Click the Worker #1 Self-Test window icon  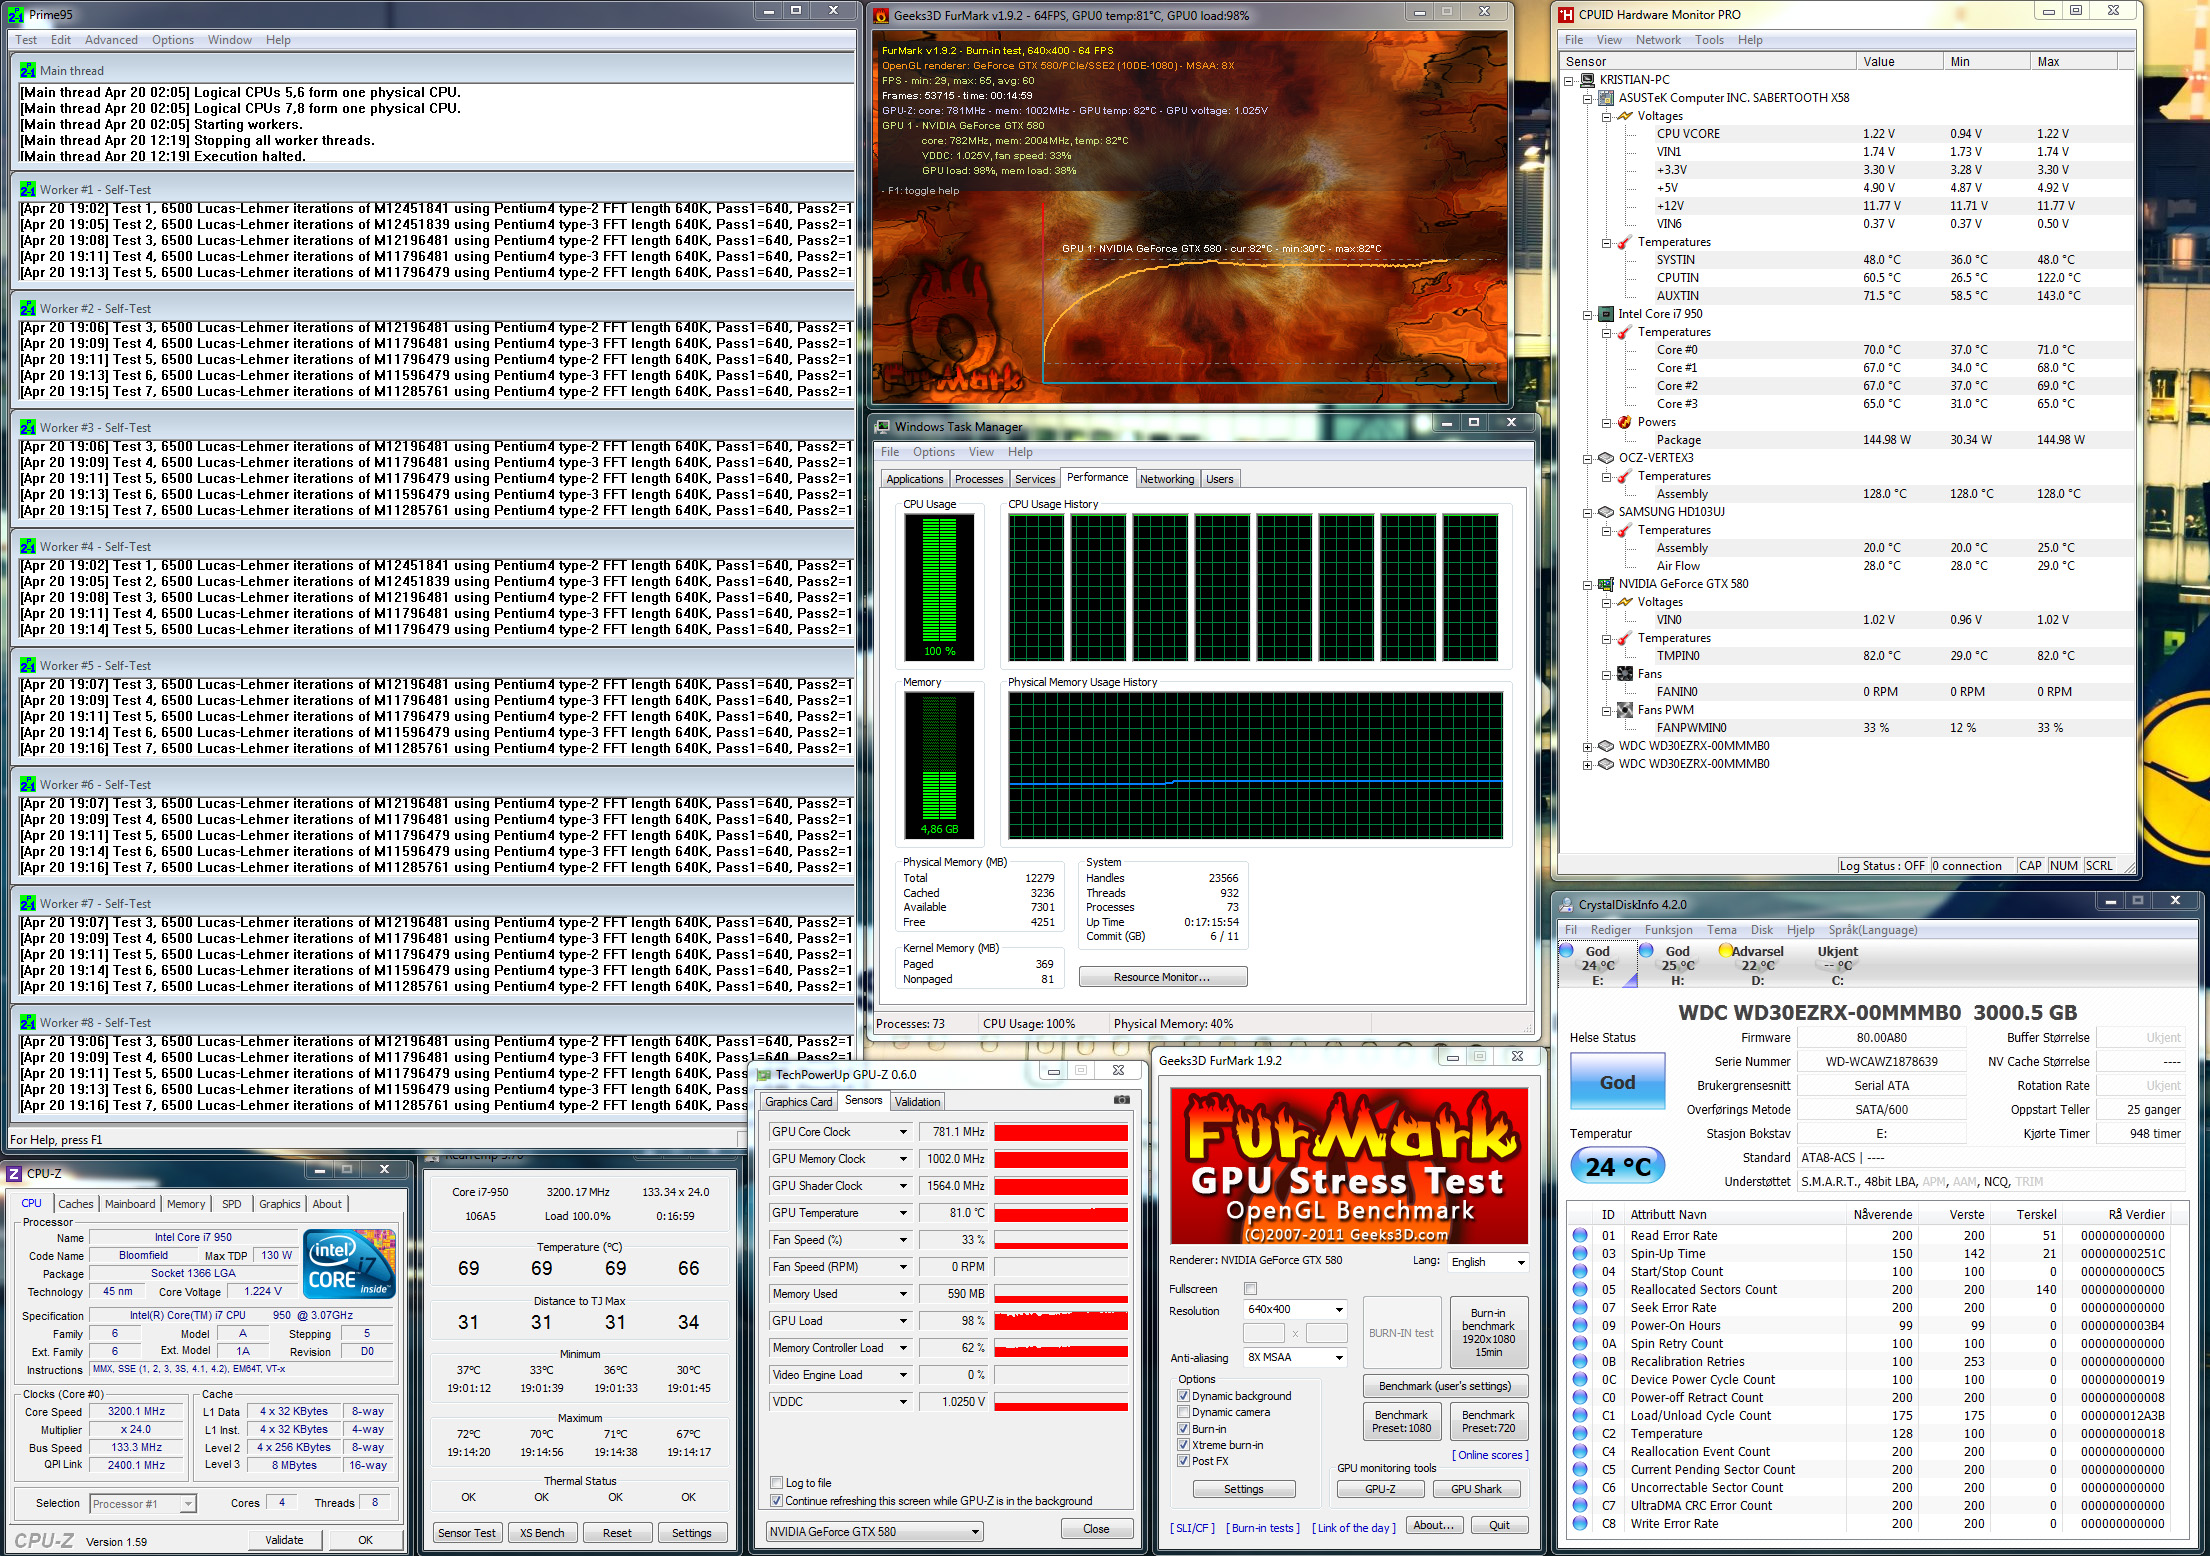[x=27, y=189]
